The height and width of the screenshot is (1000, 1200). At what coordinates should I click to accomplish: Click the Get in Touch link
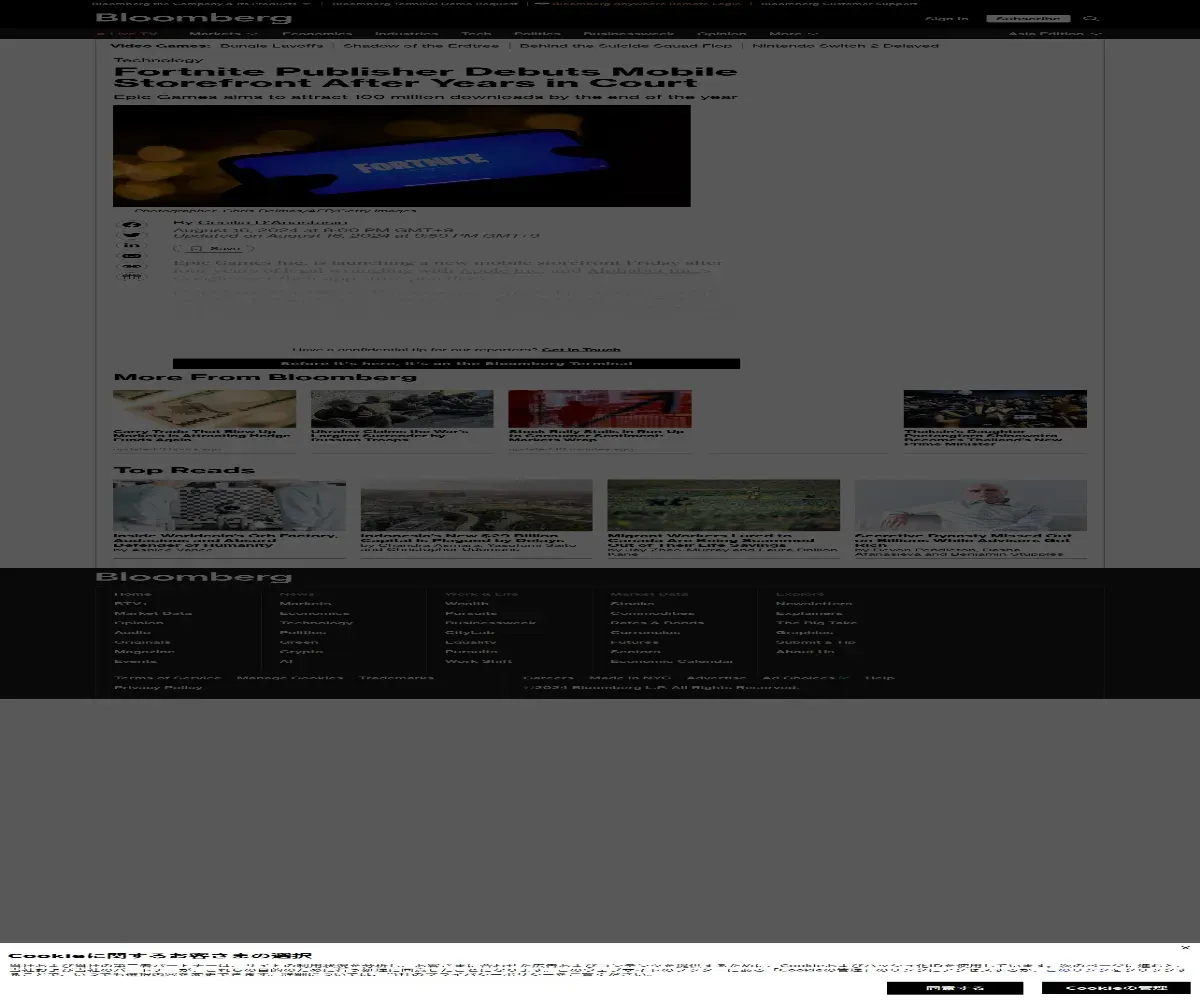point(581,350)
